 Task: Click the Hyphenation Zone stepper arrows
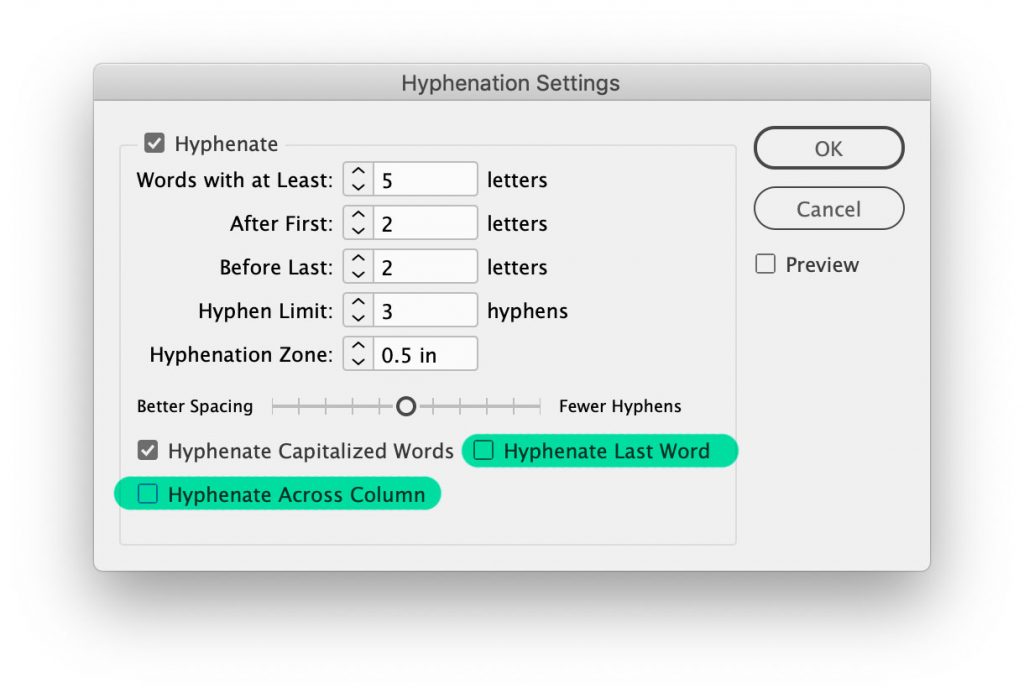(x=359, y=355)
